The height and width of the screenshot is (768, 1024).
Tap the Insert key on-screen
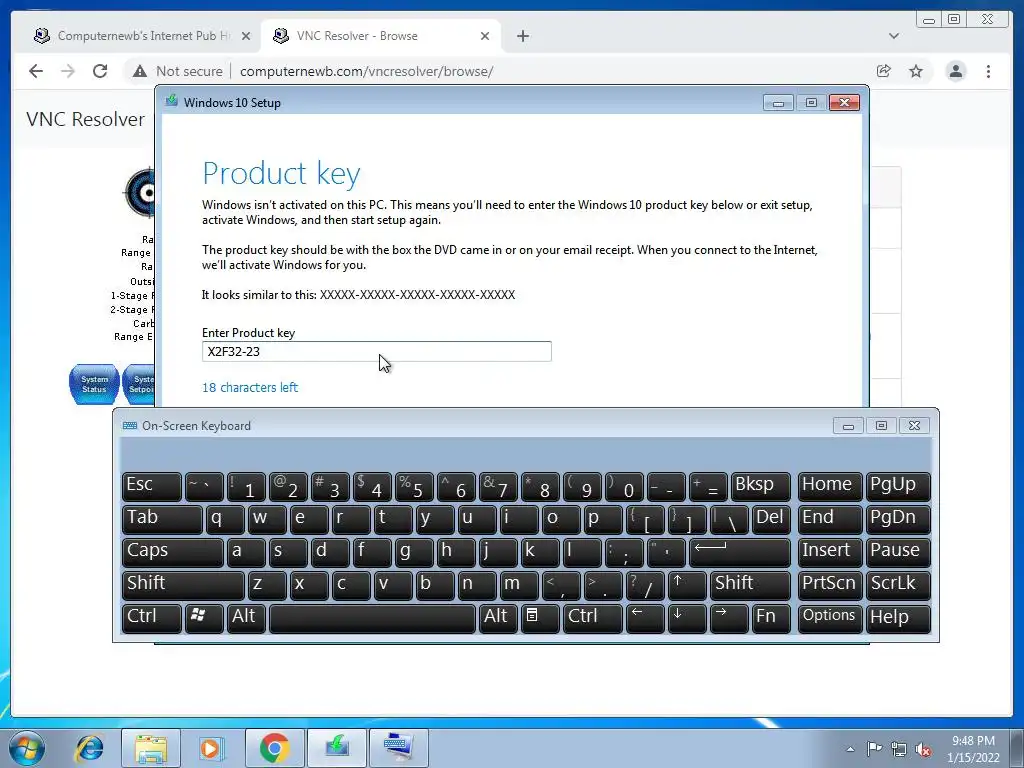829,552
